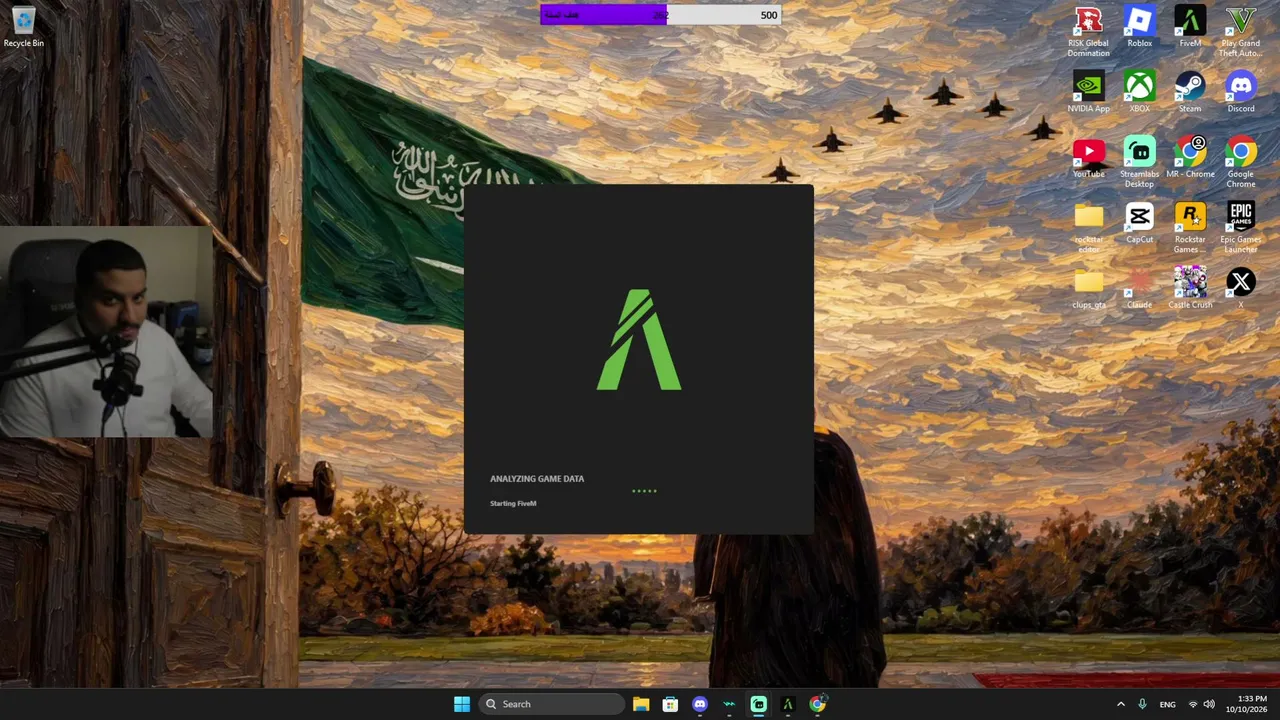This screenshot has height=720, width=1280.
Task: Open Play Grand Theft Auto shortcut
Action: point(1241,32)
